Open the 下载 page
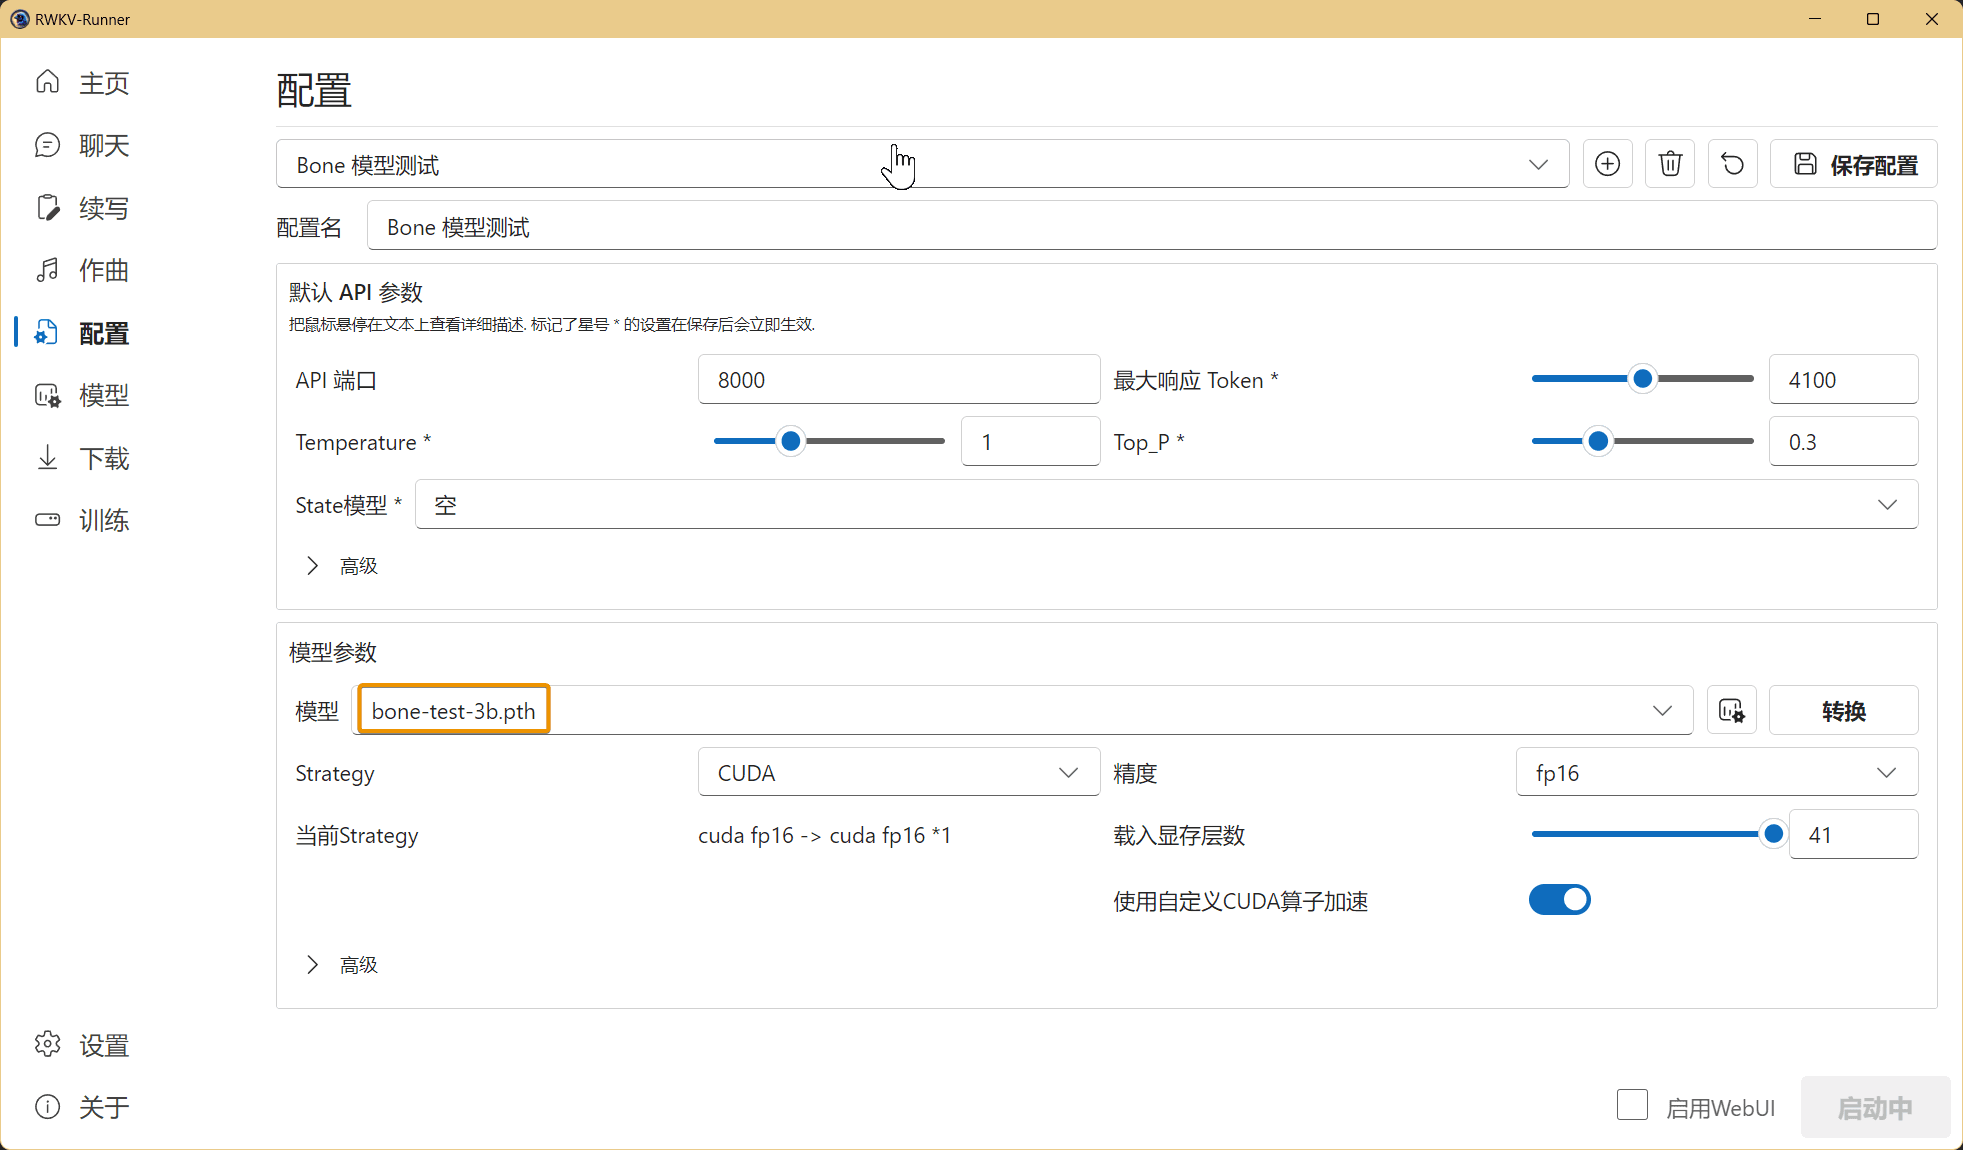Image resolution: width=1963 pixels, height=1150 pixels. click(104, 458)
